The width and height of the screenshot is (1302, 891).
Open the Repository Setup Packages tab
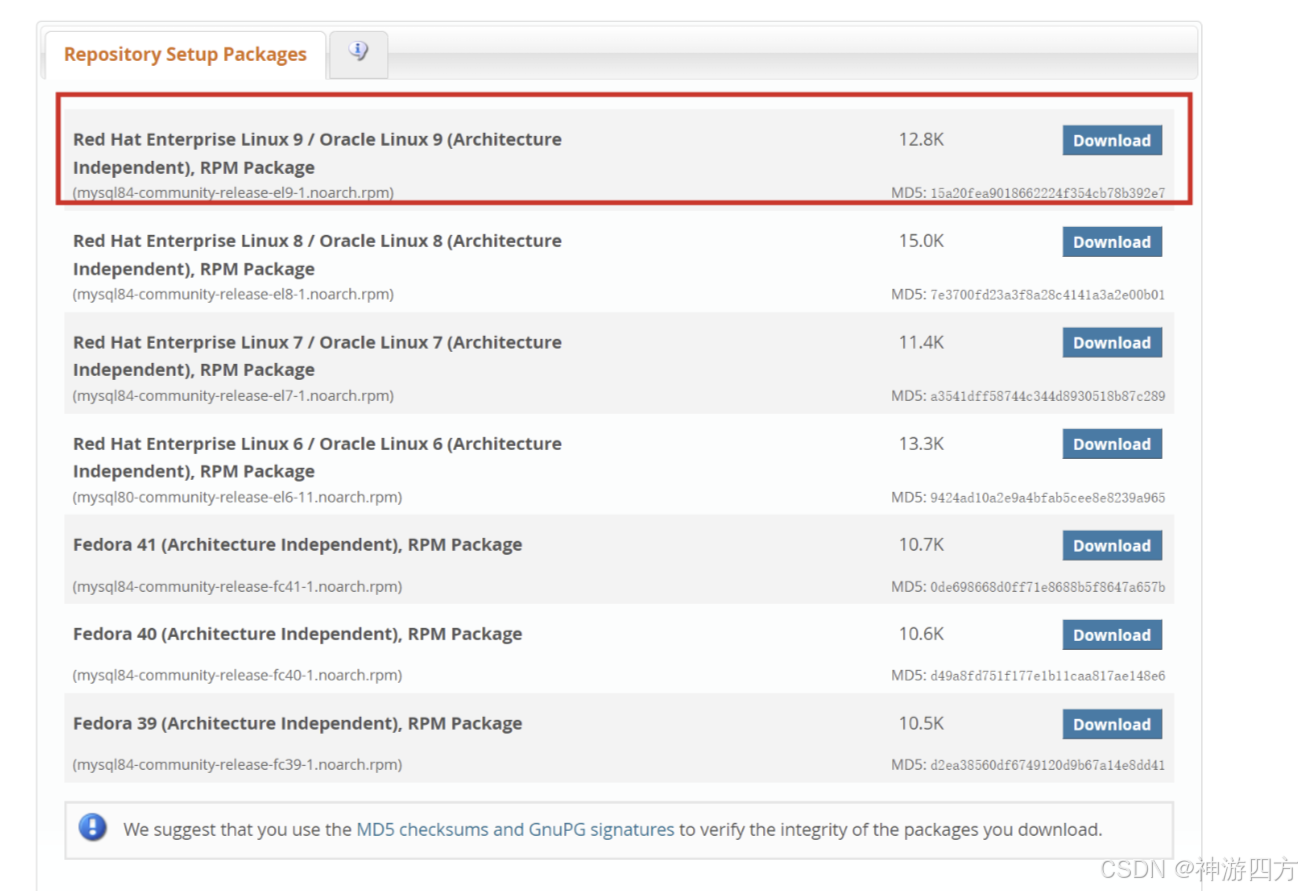pos(185,55)
